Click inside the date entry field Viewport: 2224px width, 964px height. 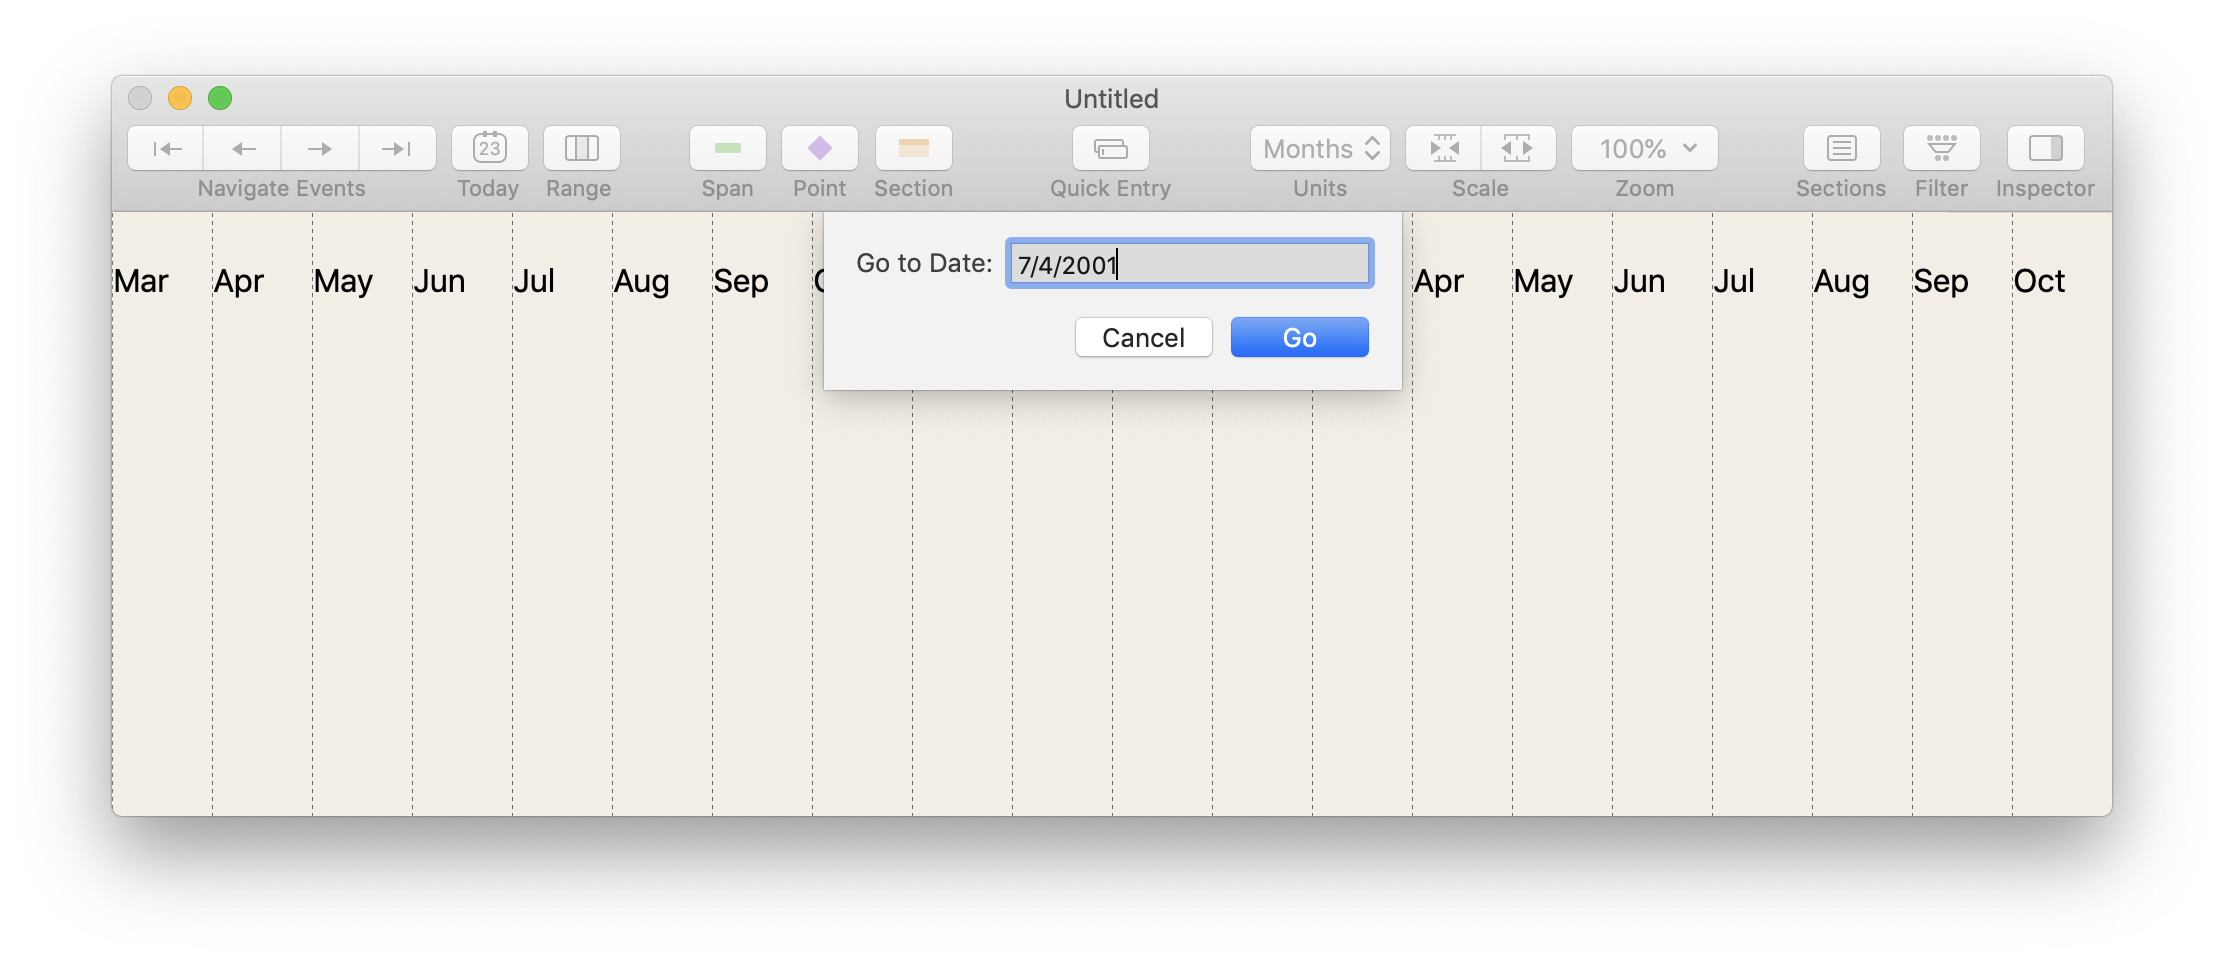[1188, 263]
